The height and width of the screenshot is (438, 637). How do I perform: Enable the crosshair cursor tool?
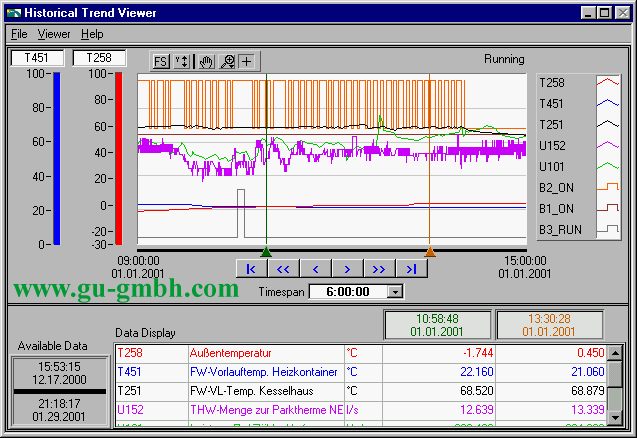click(x=247, y=61)
